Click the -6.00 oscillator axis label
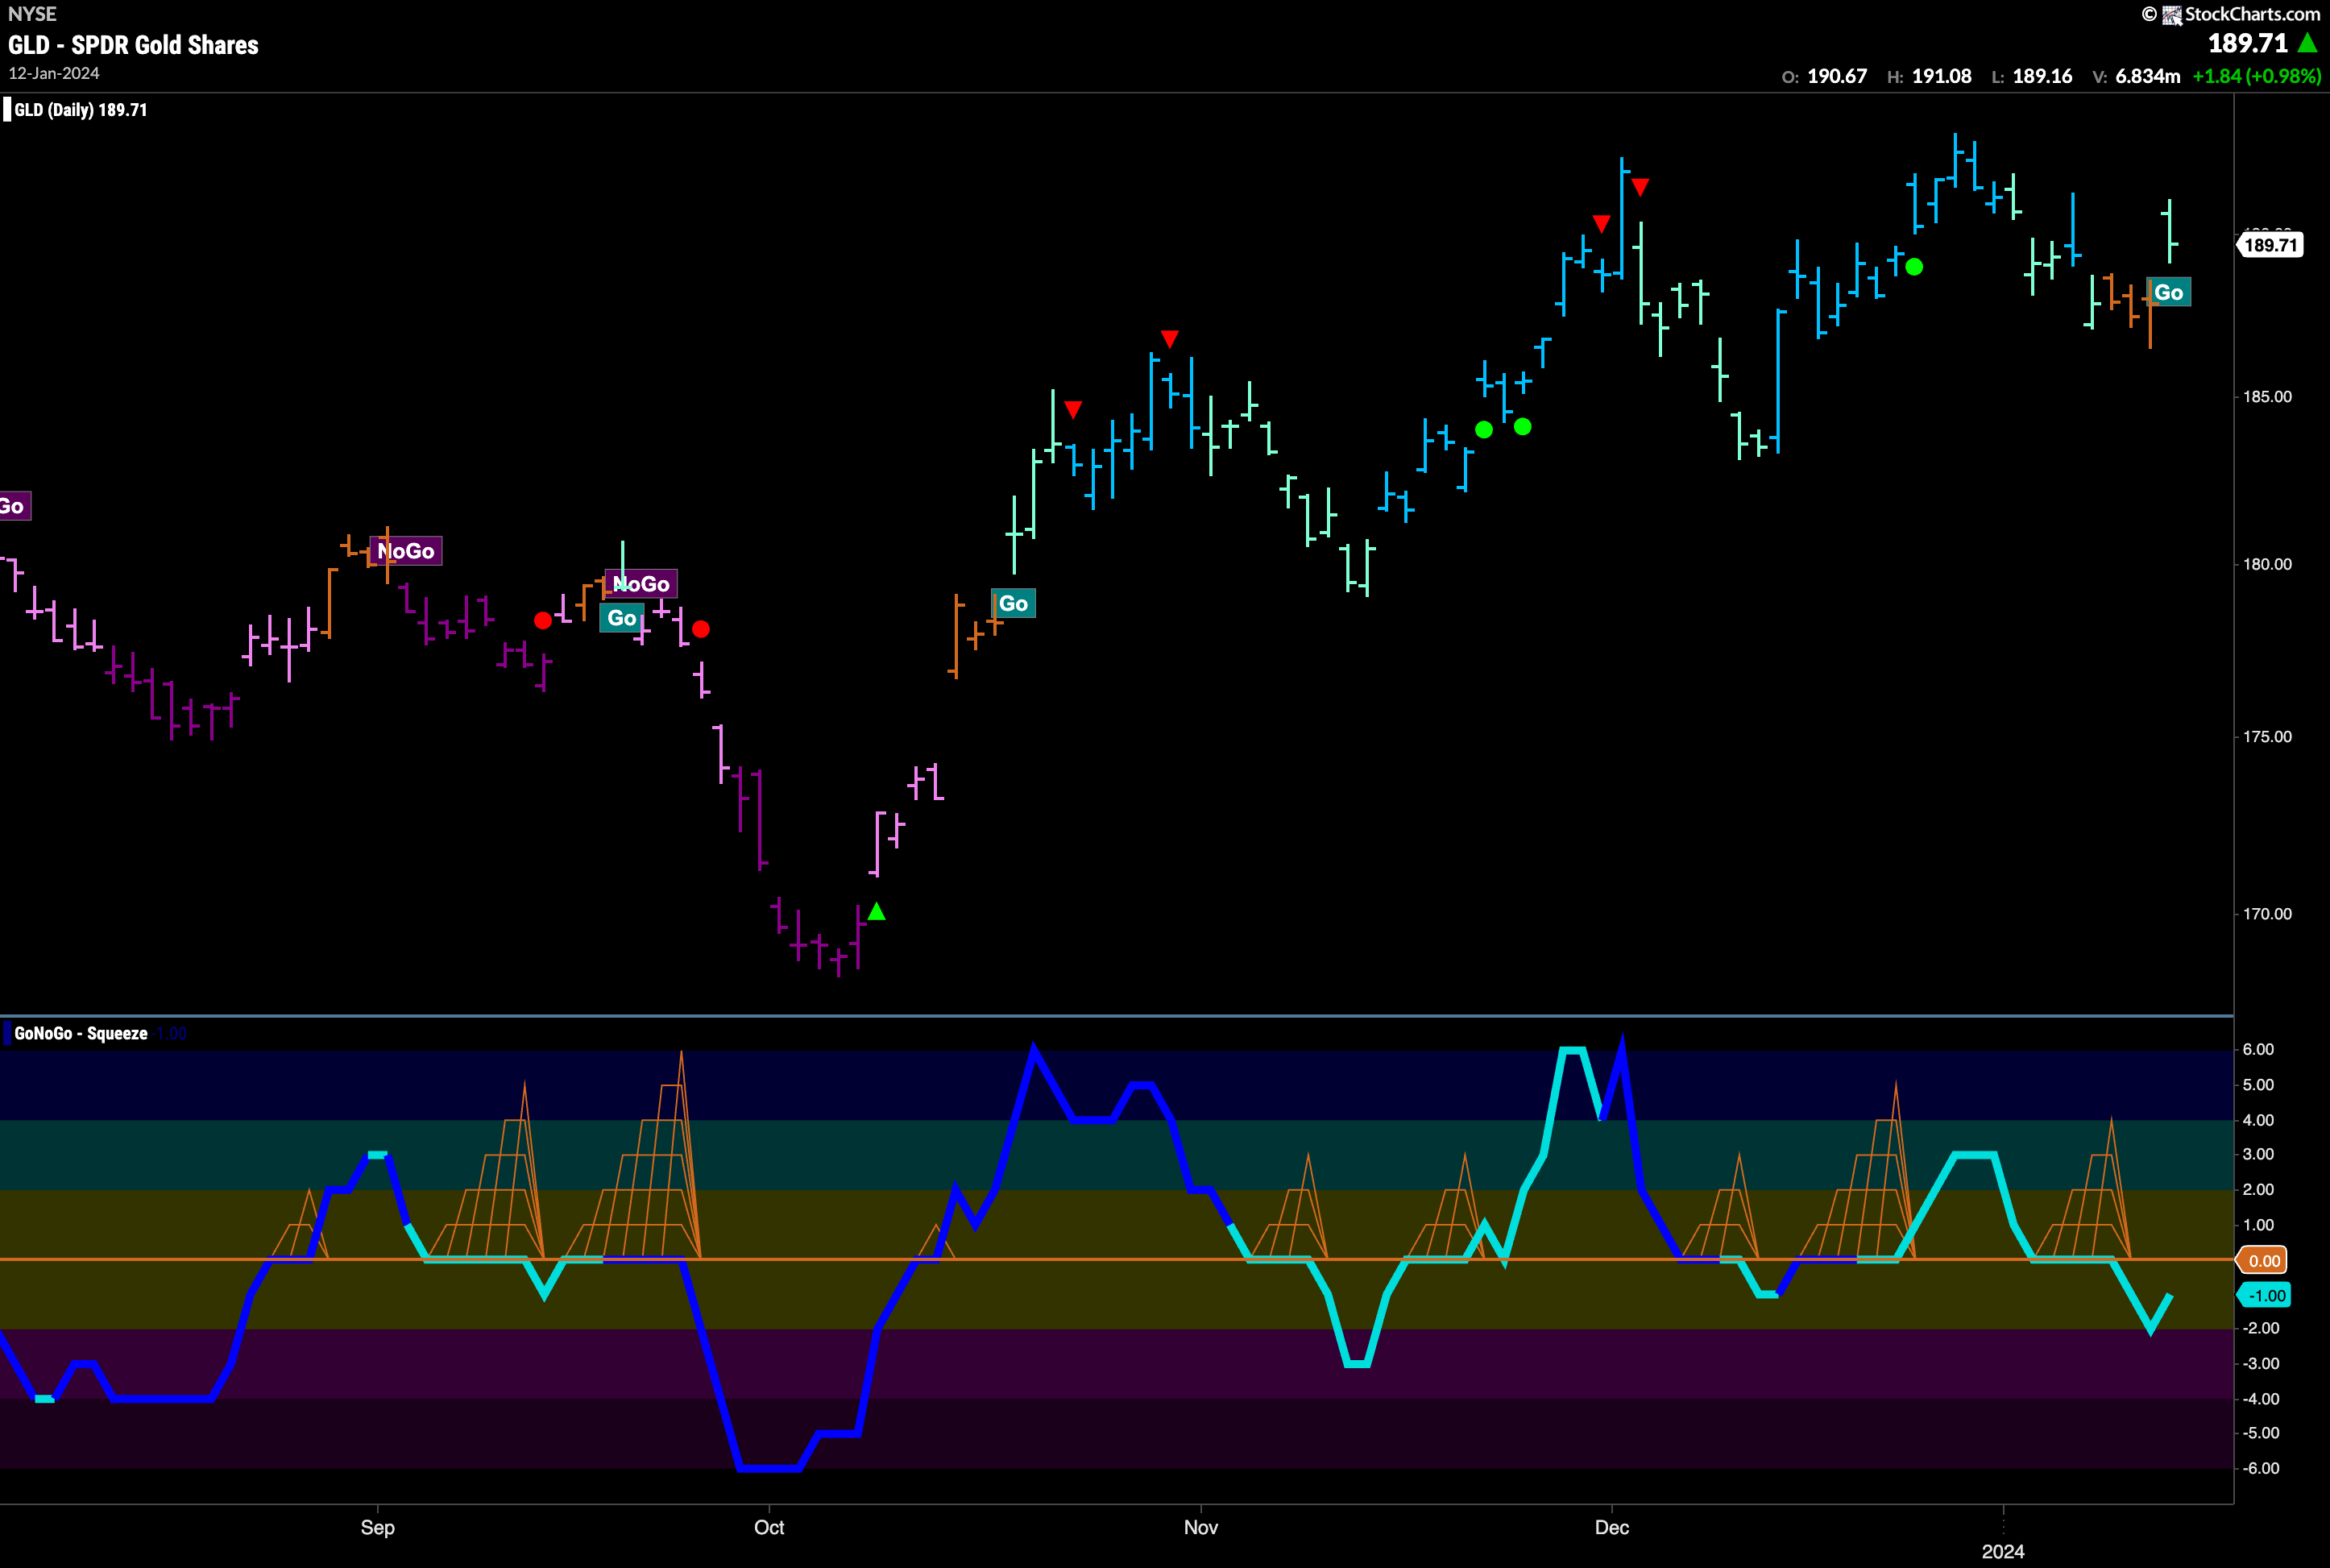 [2260, 1469]
